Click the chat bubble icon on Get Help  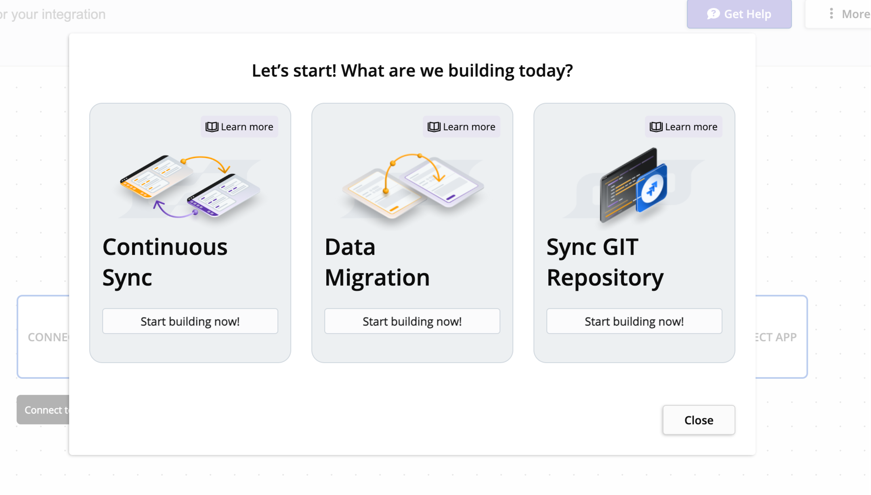pos(713,14)
